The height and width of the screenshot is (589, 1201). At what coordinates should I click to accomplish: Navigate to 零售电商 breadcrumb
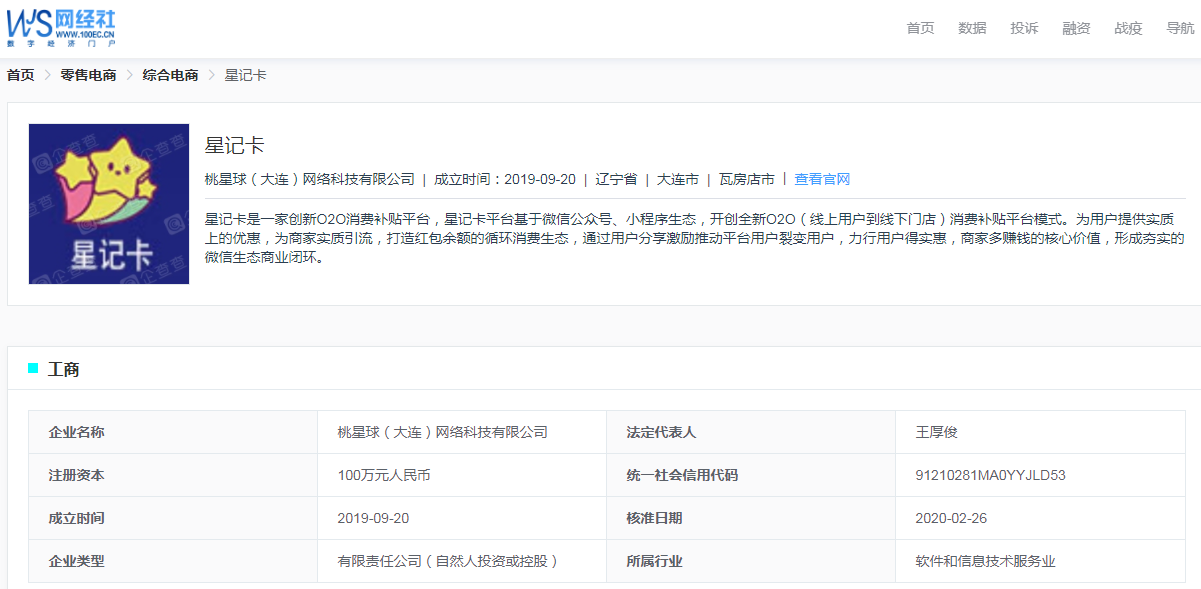[x=88, y=75]
